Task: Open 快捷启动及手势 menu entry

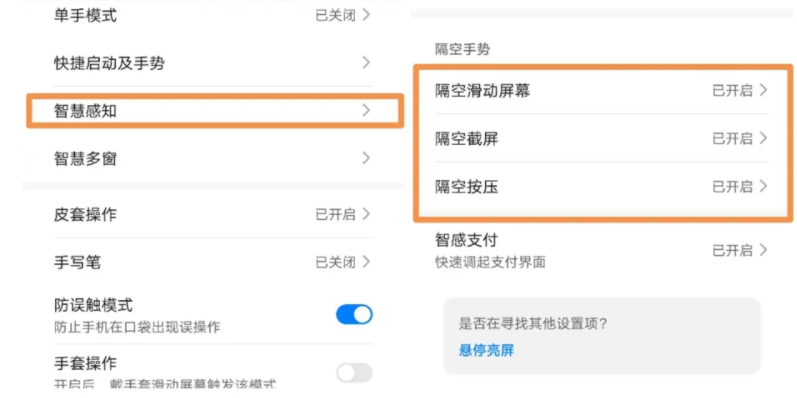Action: (x=212, y=64)
